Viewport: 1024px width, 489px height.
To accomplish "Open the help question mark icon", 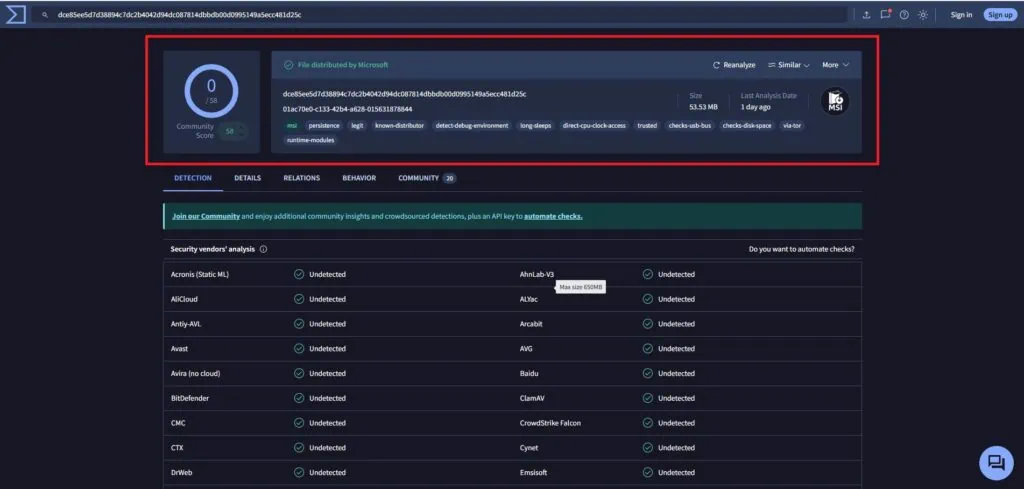I will (x=904, y=14).
